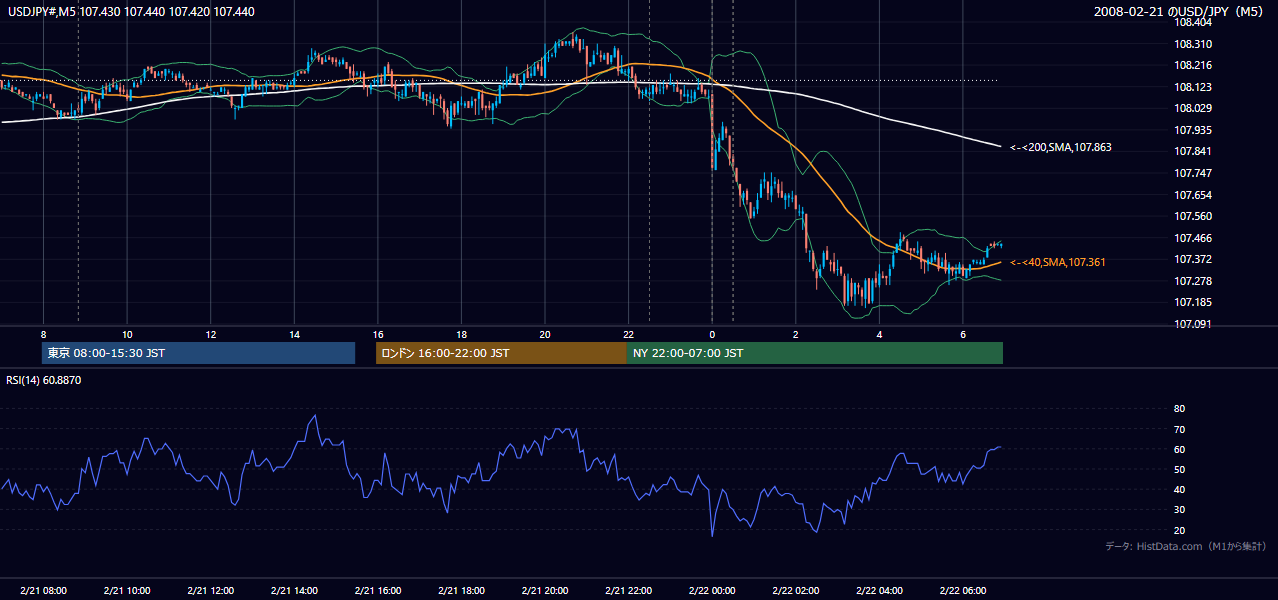Click price axis value 107.466
The image size is (1278, 600).
click(x=1193, y=238)
